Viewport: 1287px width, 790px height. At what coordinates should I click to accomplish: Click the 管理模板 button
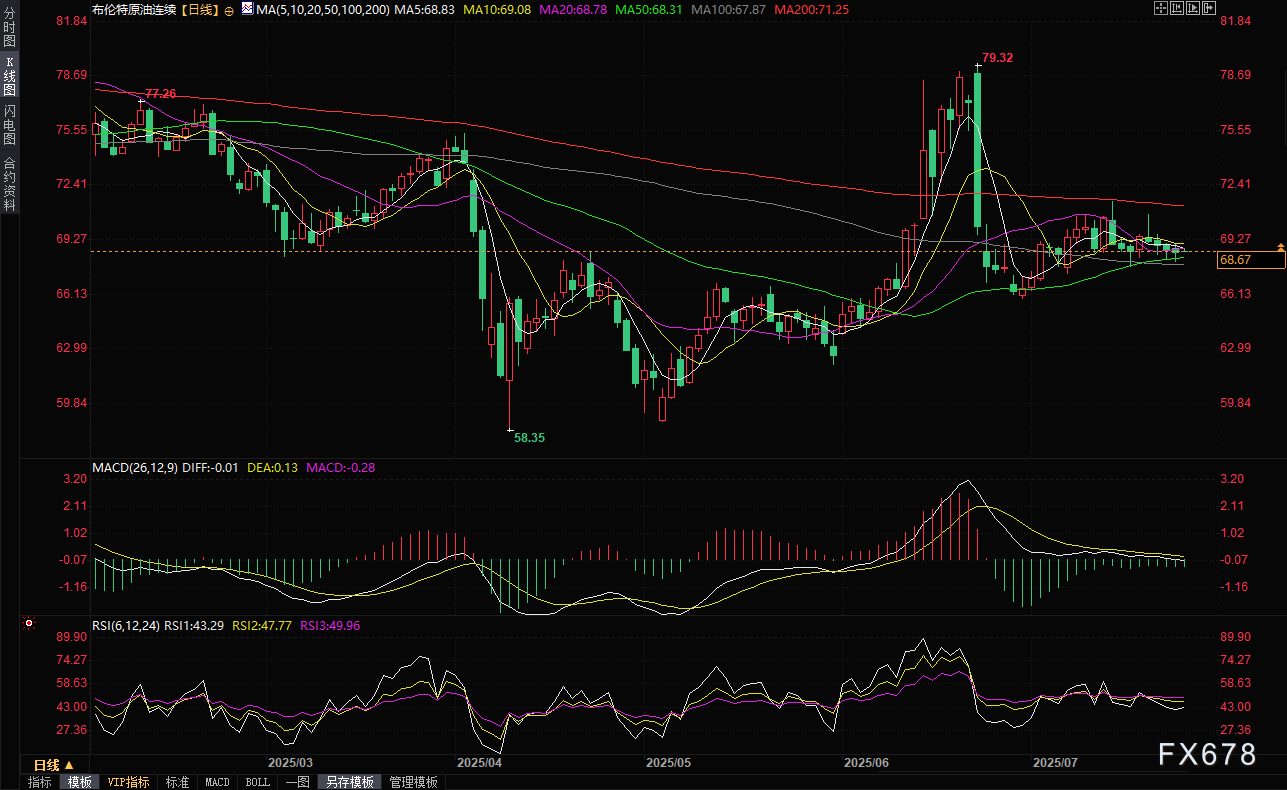(x=413, y=782)
